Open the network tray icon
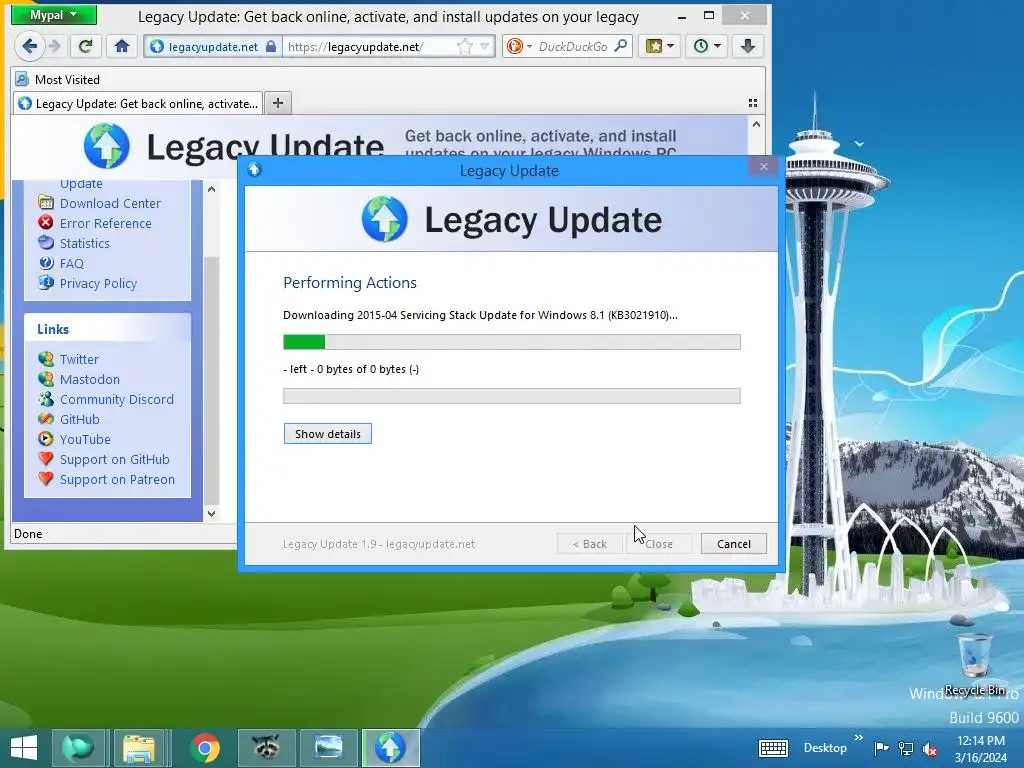Screen dimensions: 1024x768 point(906,748)
